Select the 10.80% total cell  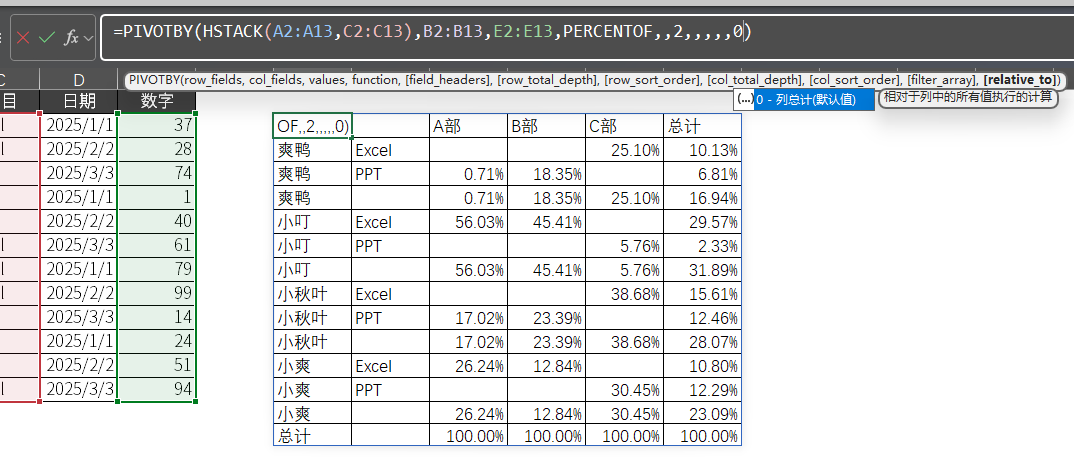pos(703,365)
